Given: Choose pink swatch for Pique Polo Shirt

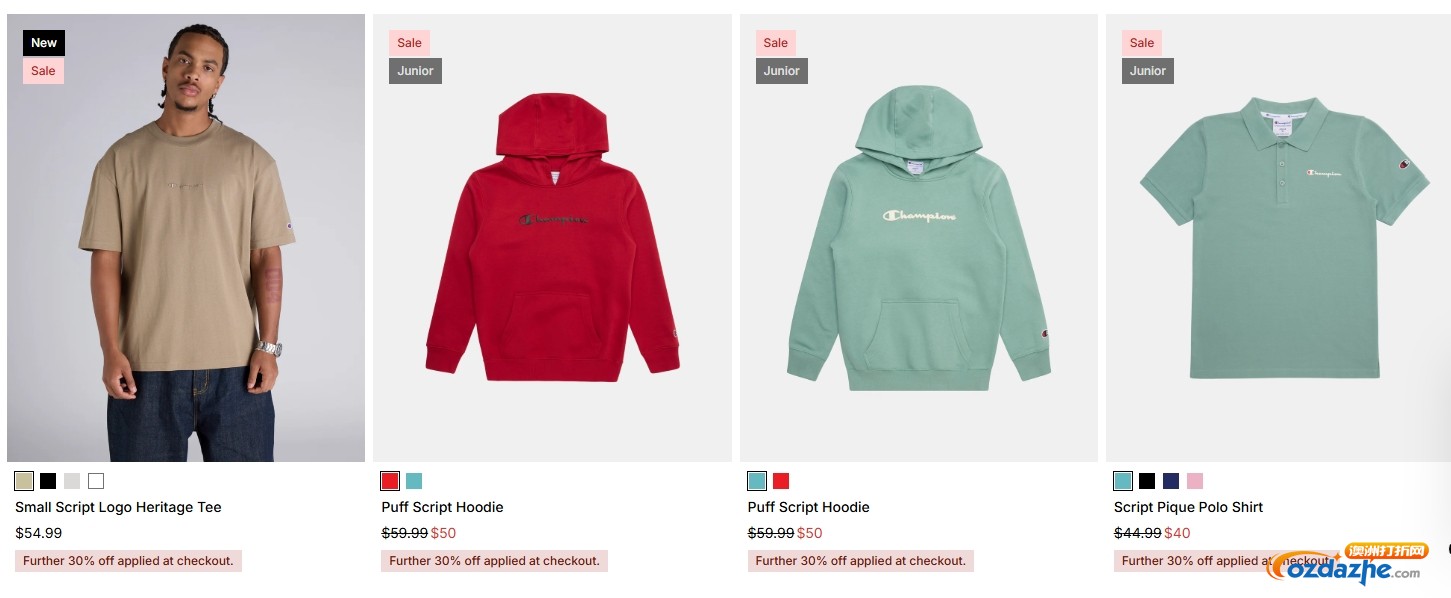Looking at the screenshot, I should (1195, 481).
